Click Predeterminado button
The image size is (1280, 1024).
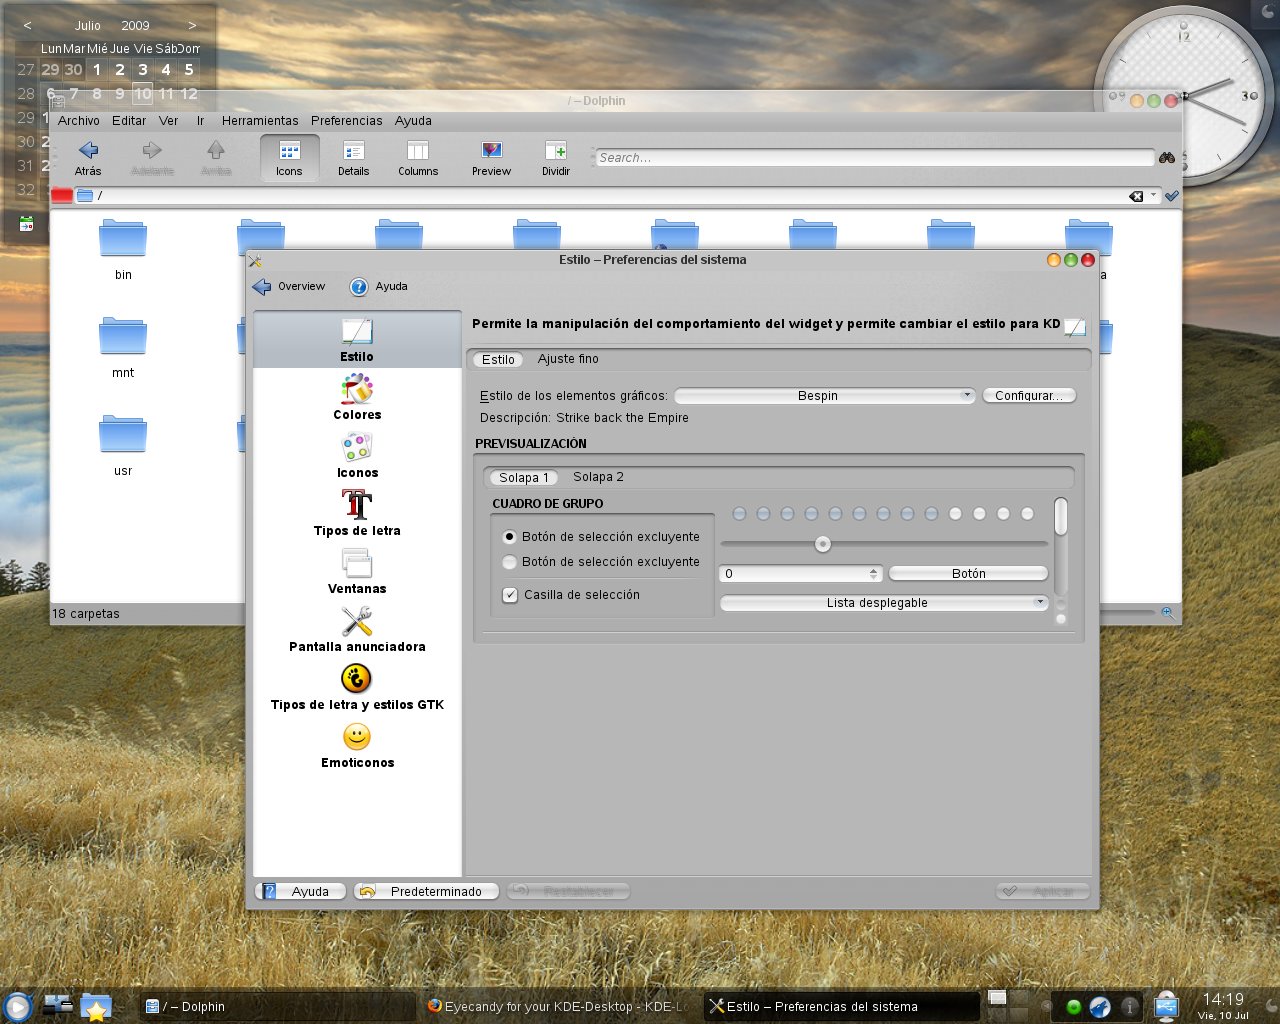pos(426,891)
